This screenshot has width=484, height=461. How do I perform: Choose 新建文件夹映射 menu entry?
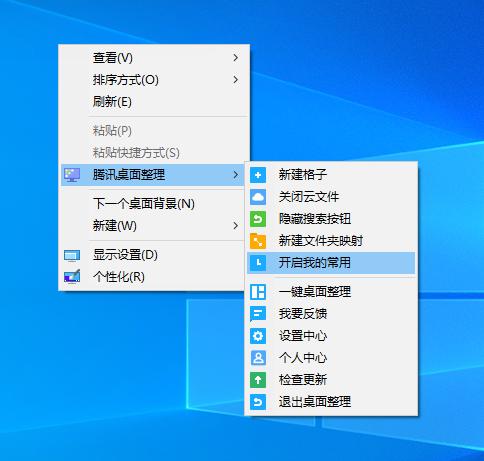tap(331, 241)
